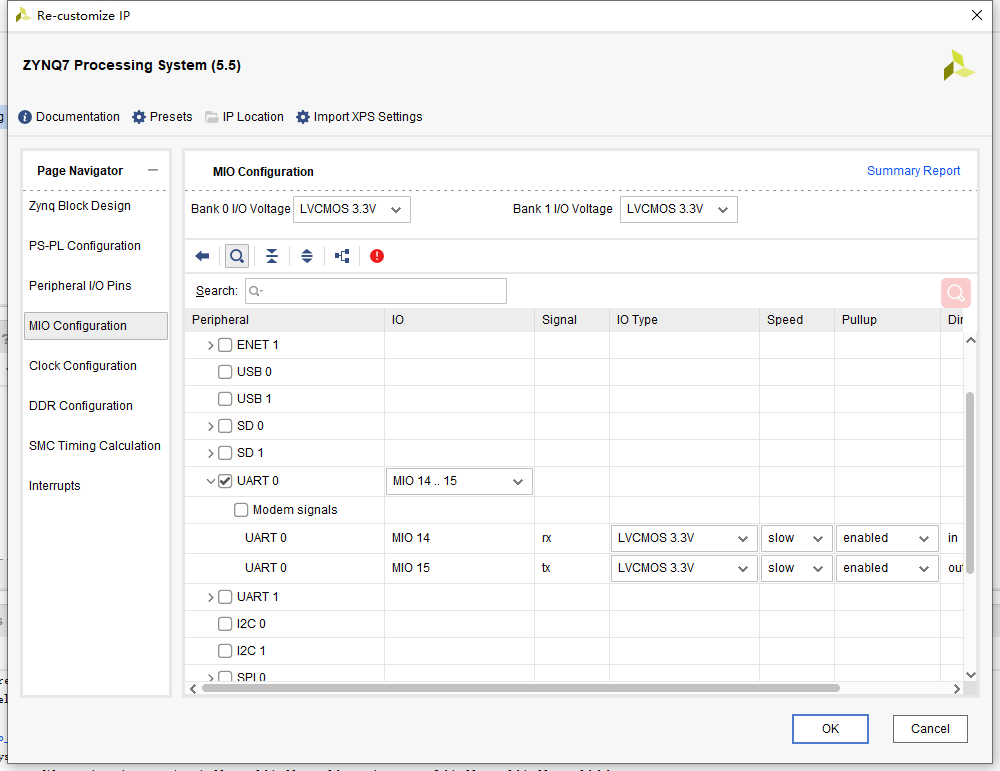This screenshot has width=1000, height=771.
Task: Click the red error indicator icon
Action: point(377,256)
